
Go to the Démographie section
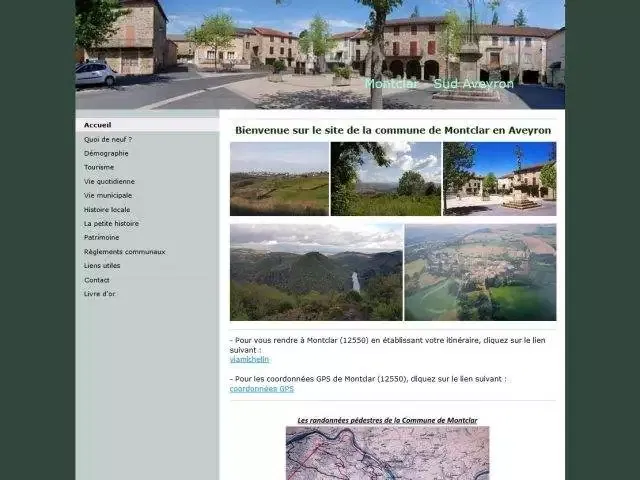pyautogui.click(x=106, y=153)
